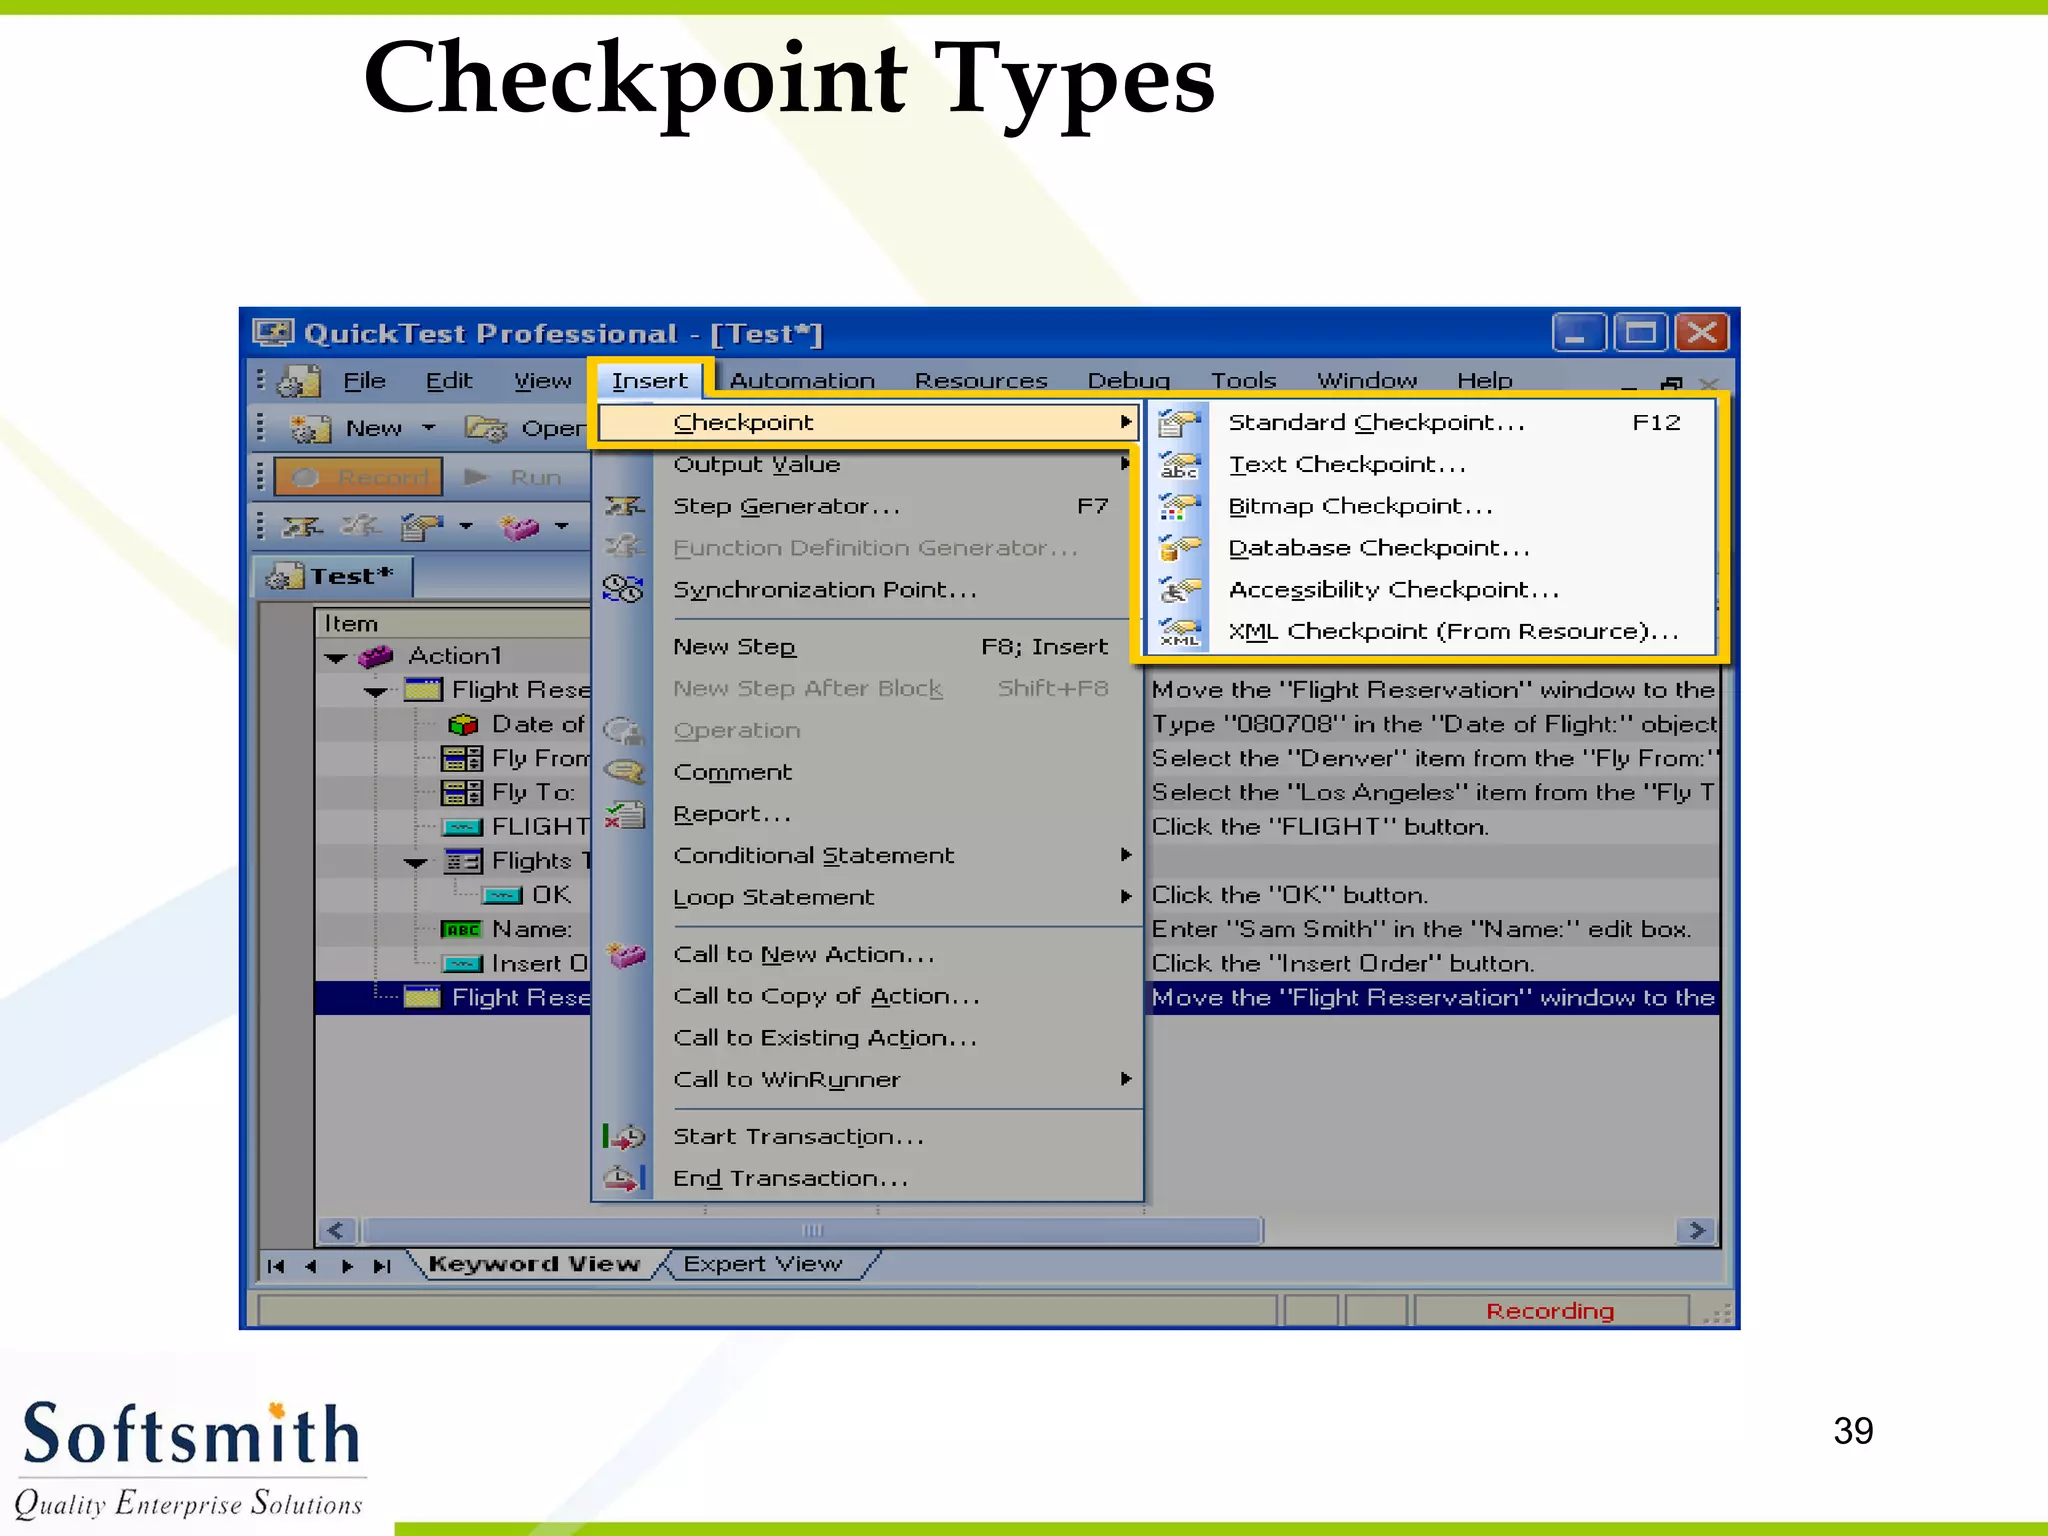Open the action toolbar icon dropdown arrow

tap(562, 526)
